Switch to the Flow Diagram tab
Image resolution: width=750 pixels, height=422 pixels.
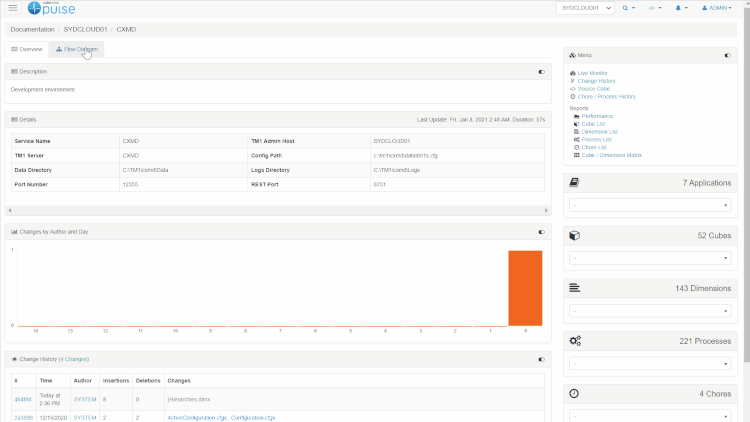[77, 49]
